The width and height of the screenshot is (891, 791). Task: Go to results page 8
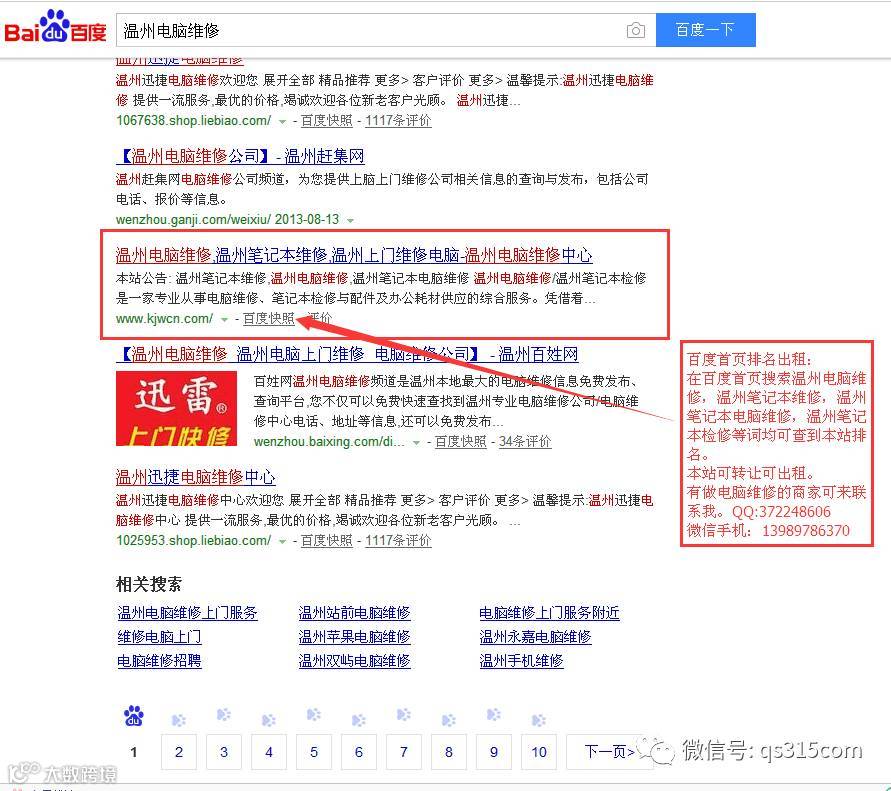[449, 752]
